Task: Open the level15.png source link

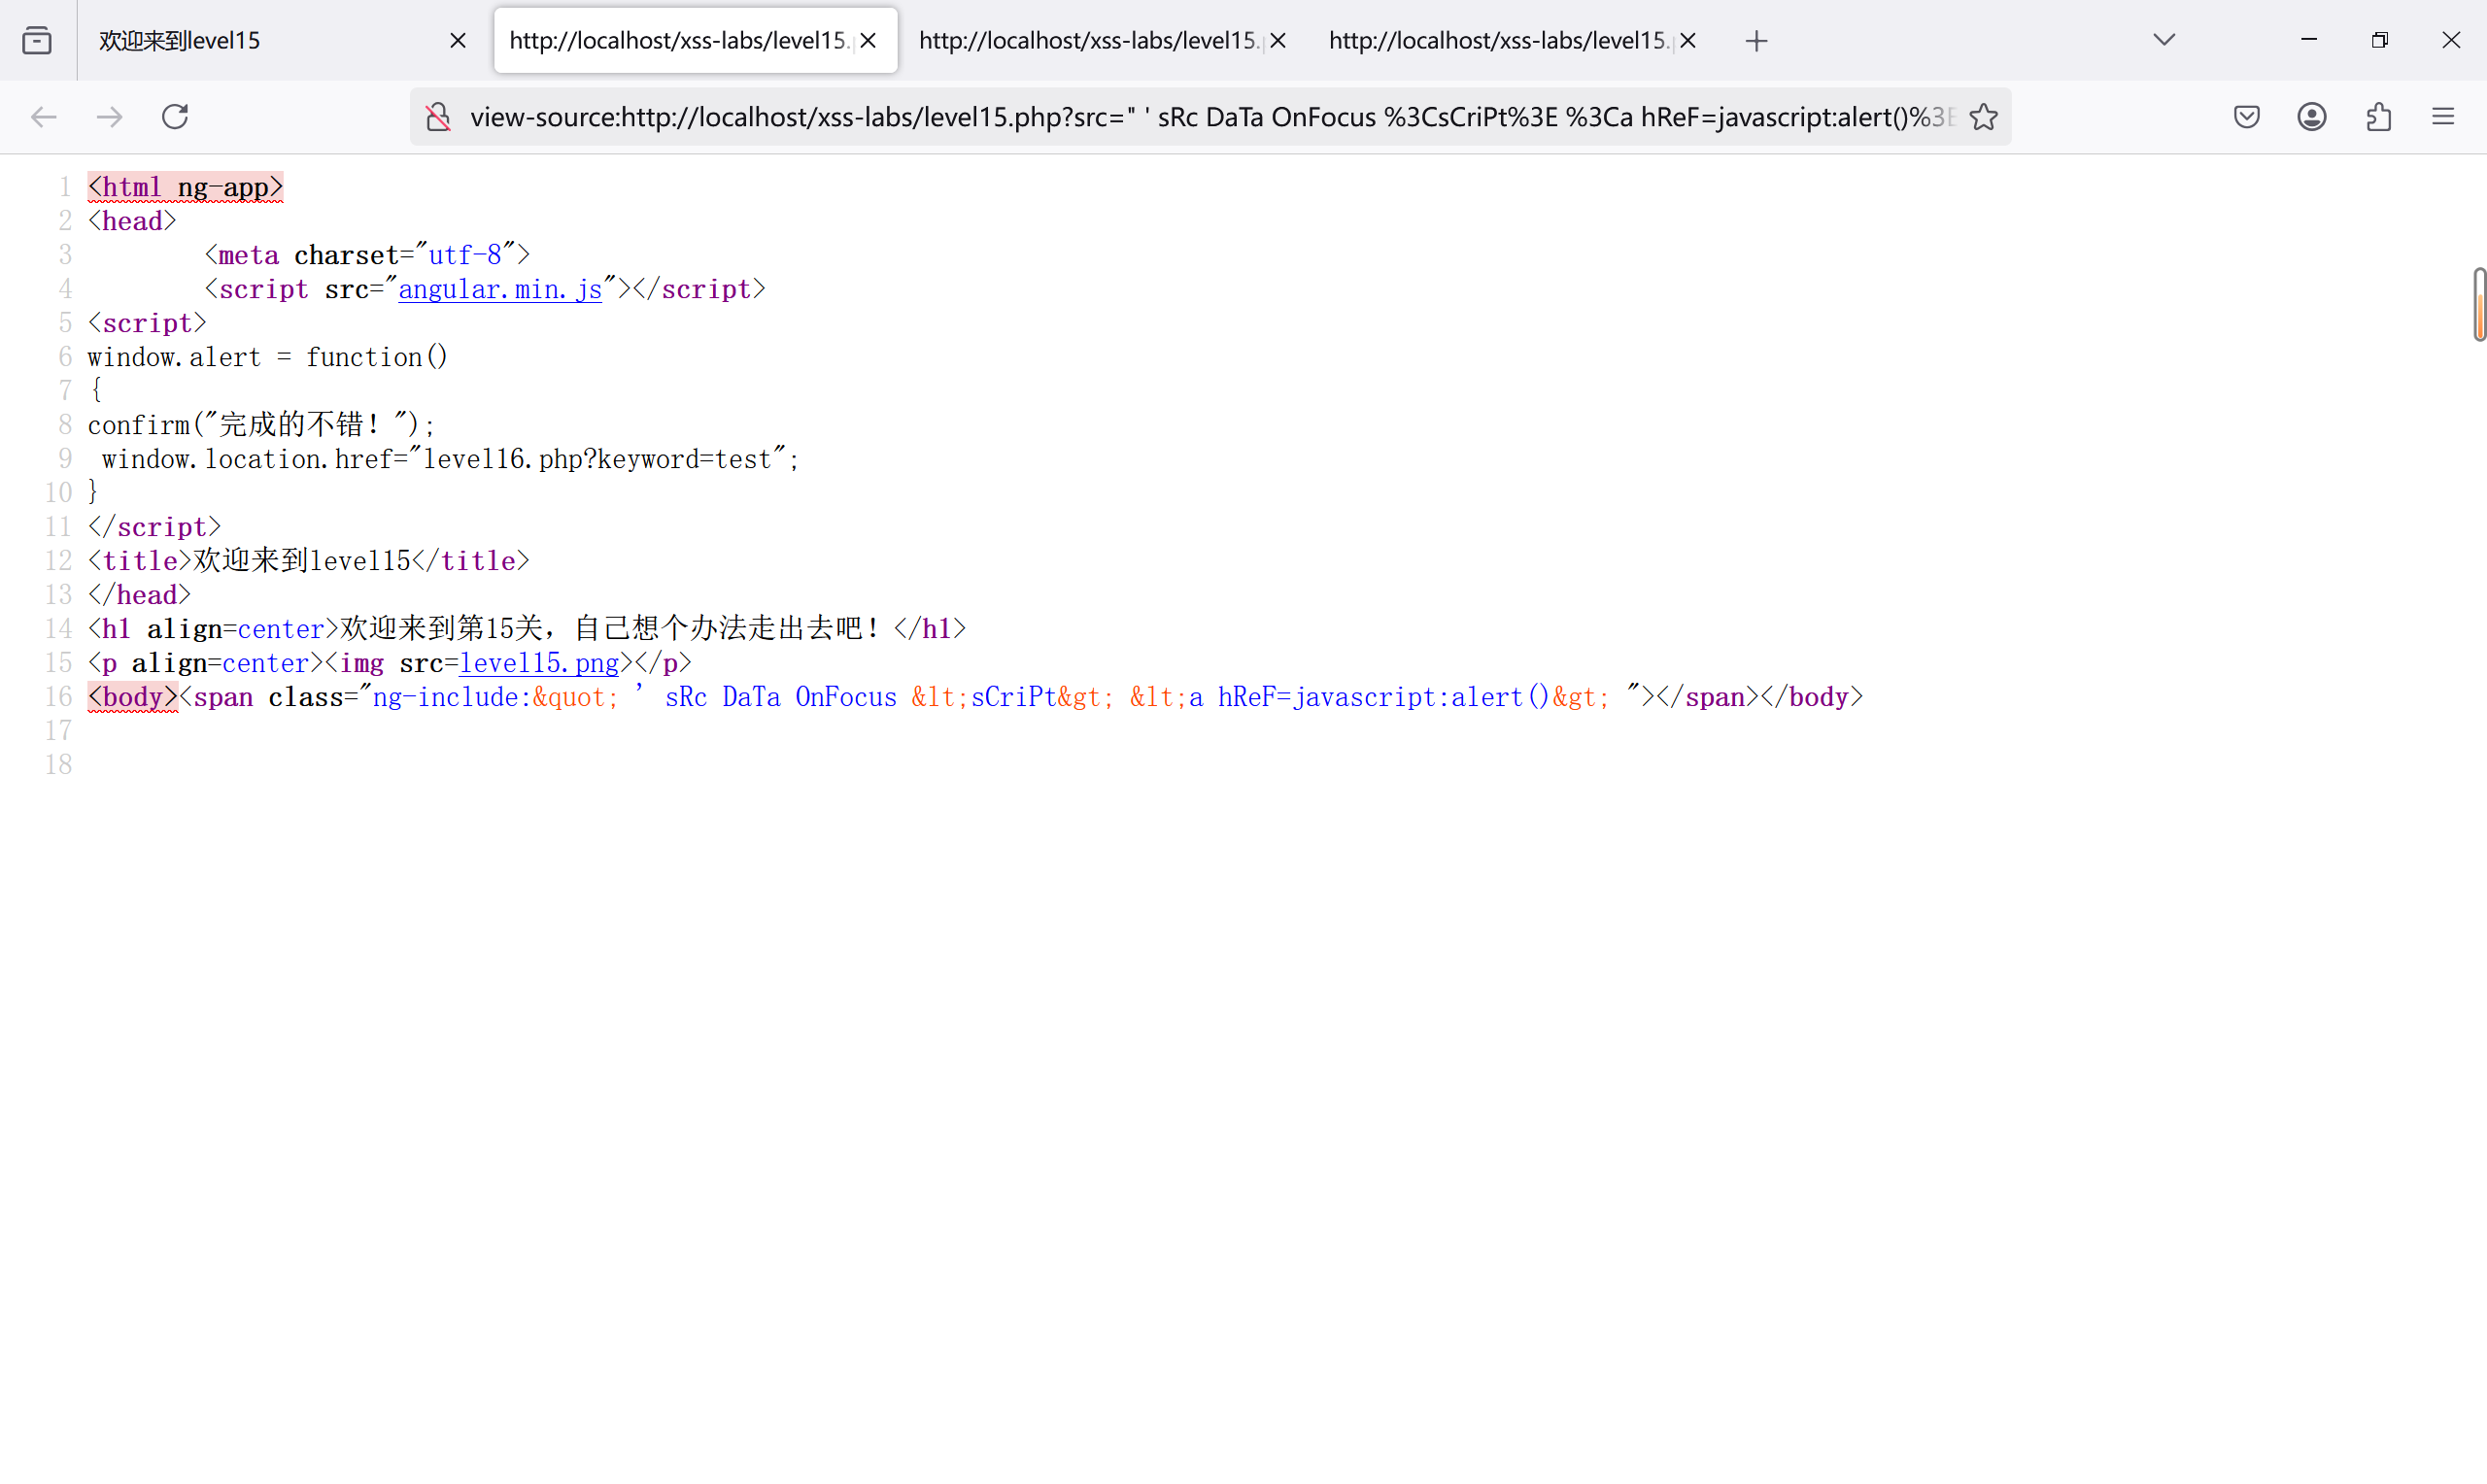Action: 539,664
